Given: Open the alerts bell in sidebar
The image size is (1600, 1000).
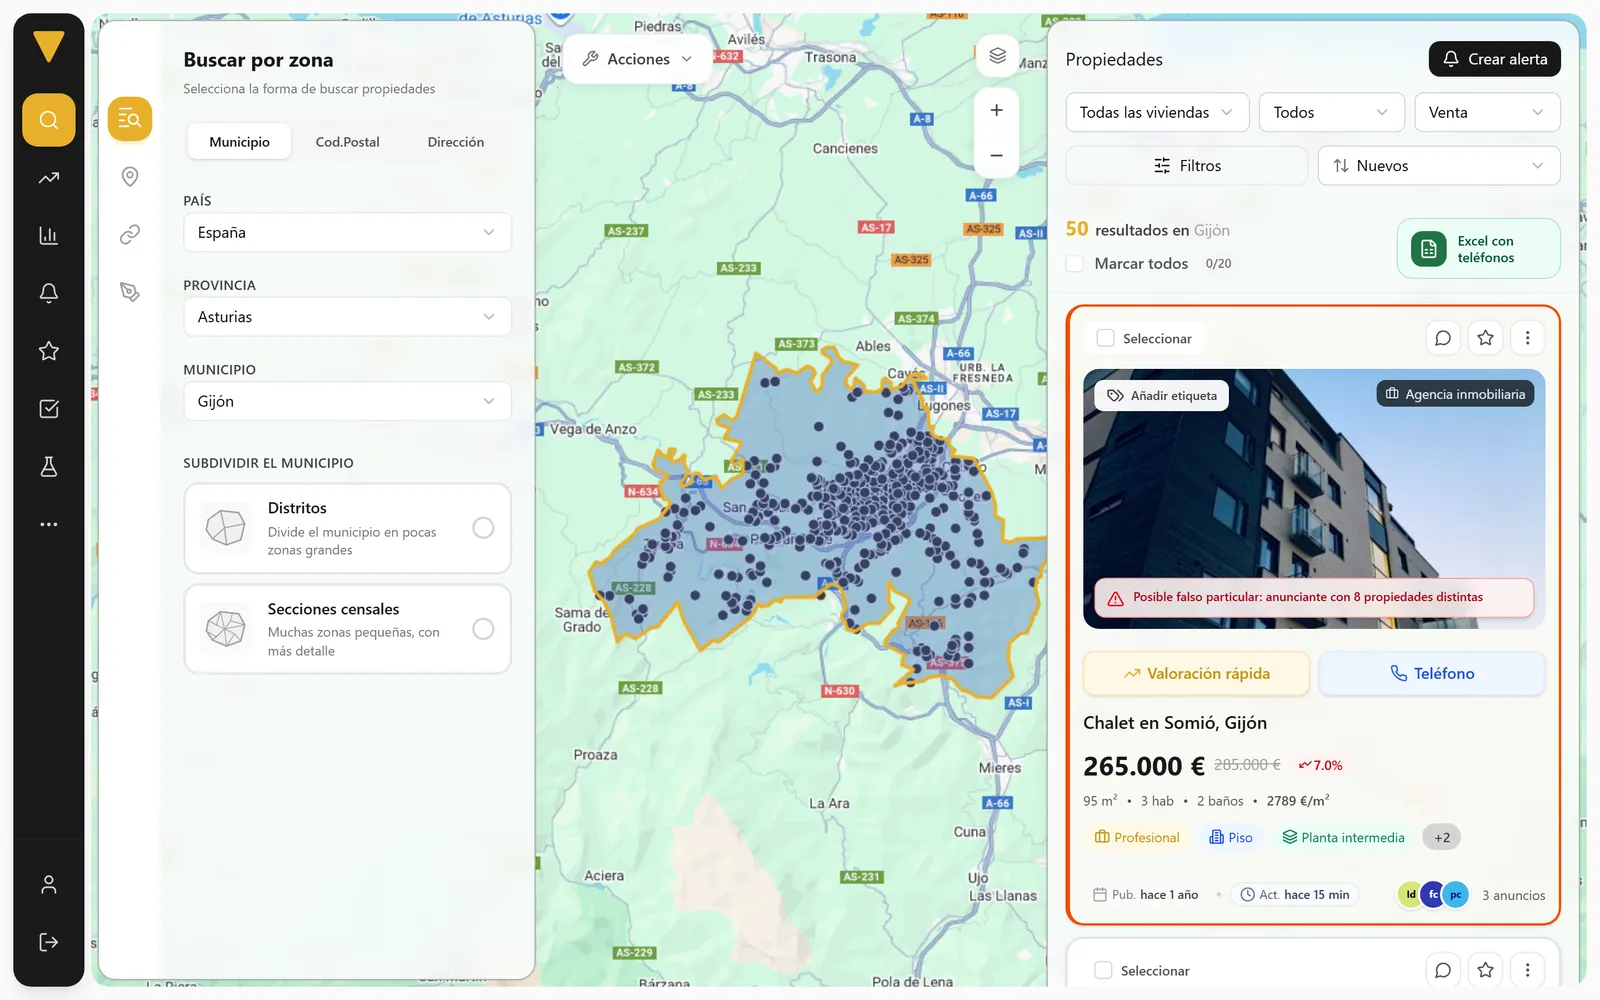Looking at the screenshot, I should pyautogui.click(x=49, y=293).
